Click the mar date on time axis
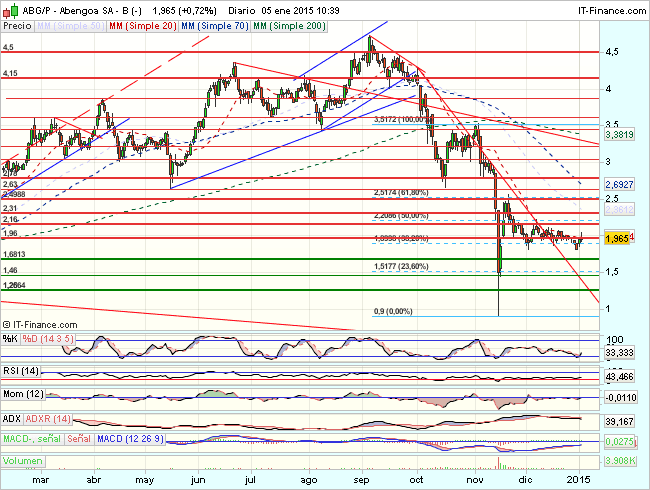The image size is (650, 490). [41, 480]
